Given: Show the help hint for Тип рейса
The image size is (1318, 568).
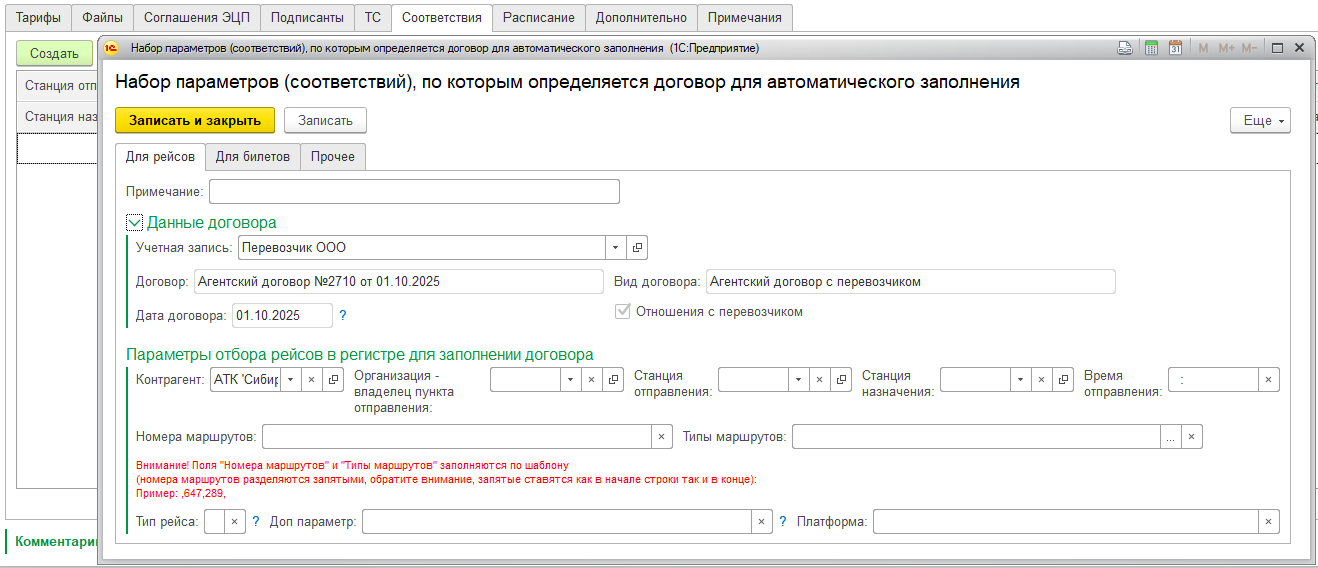Looking at the screenshot, I should (256, 521).
